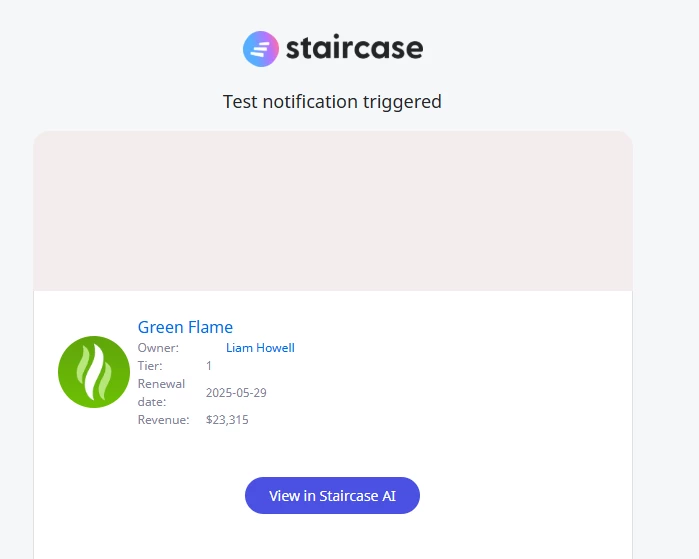Viewport: 699px width, 559px height.
Task: Click the Revenue: field label
Action: point(164,420)
